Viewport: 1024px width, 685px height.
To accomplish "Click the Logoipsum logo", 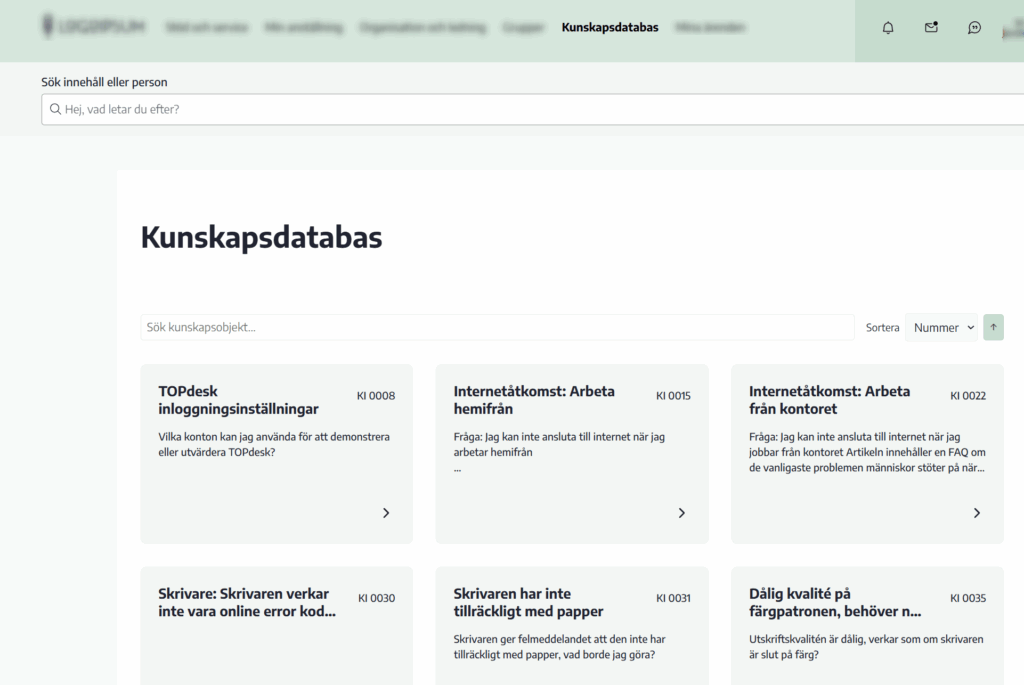I will pos(94,27).
